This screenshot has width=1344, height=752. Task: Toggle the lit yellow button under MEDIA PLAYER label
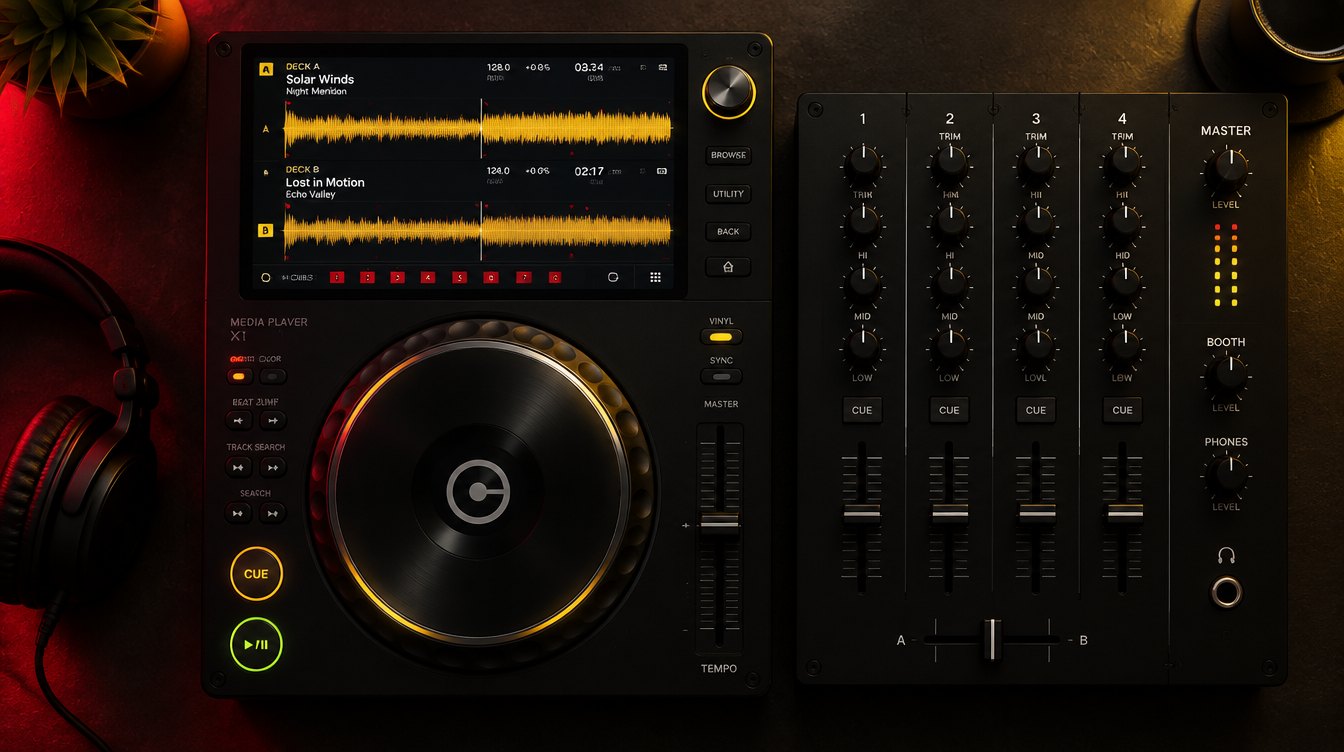pyautogui.click(x=239, y=377)
